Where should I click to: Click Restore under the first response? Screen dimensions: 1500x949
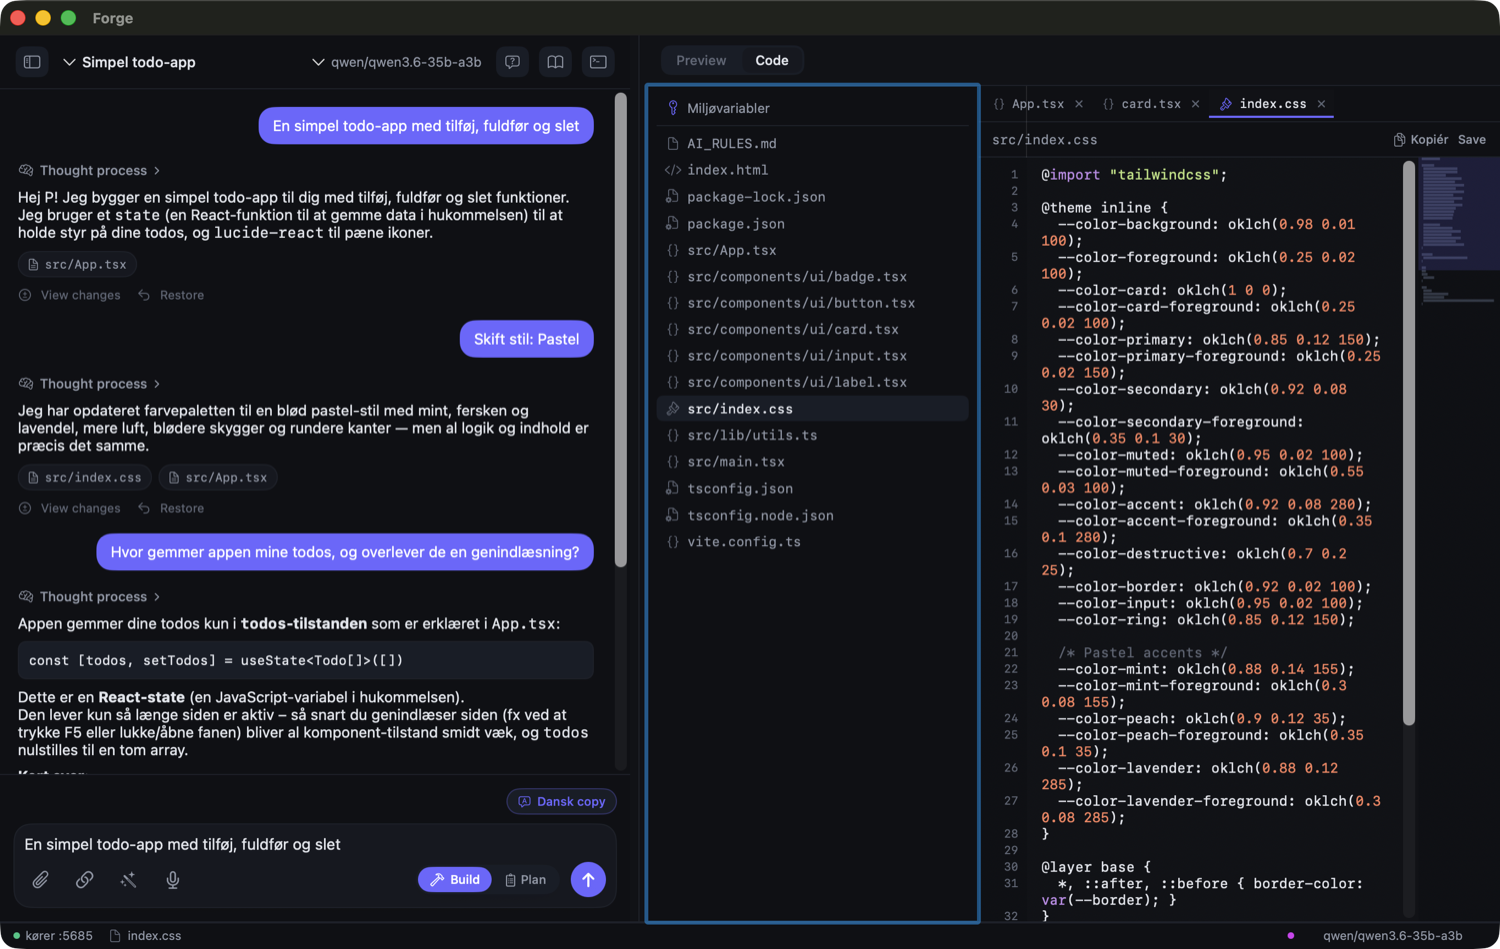[x=171, y=296]
